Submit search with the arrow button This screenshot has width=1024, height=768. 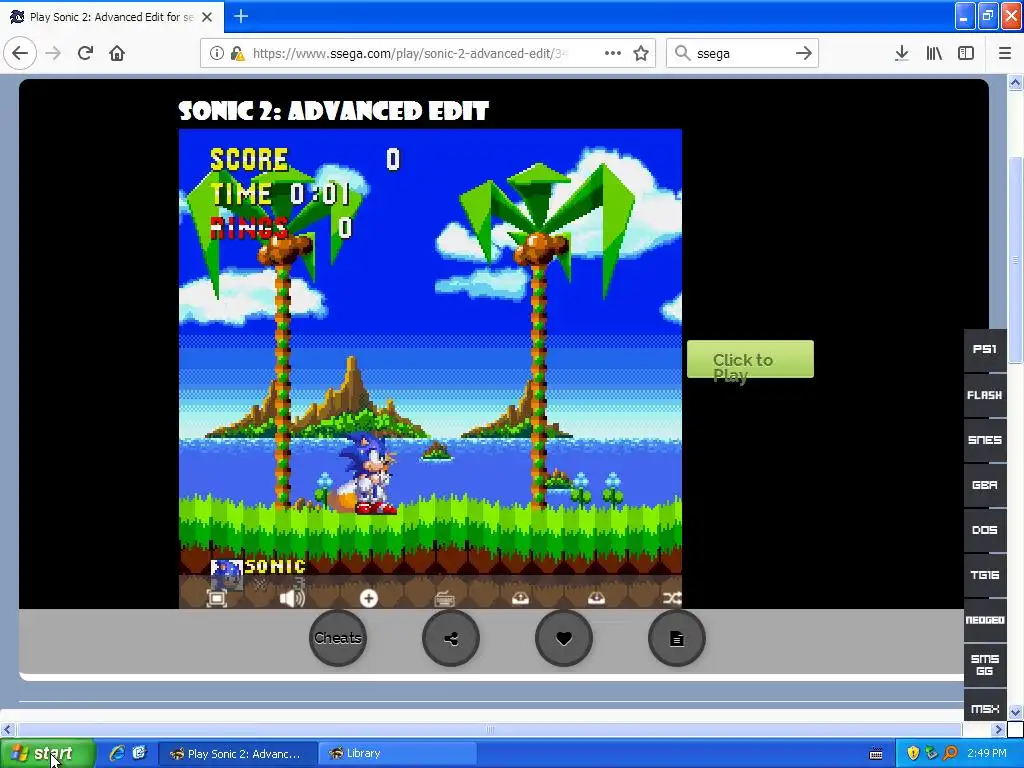804,53
